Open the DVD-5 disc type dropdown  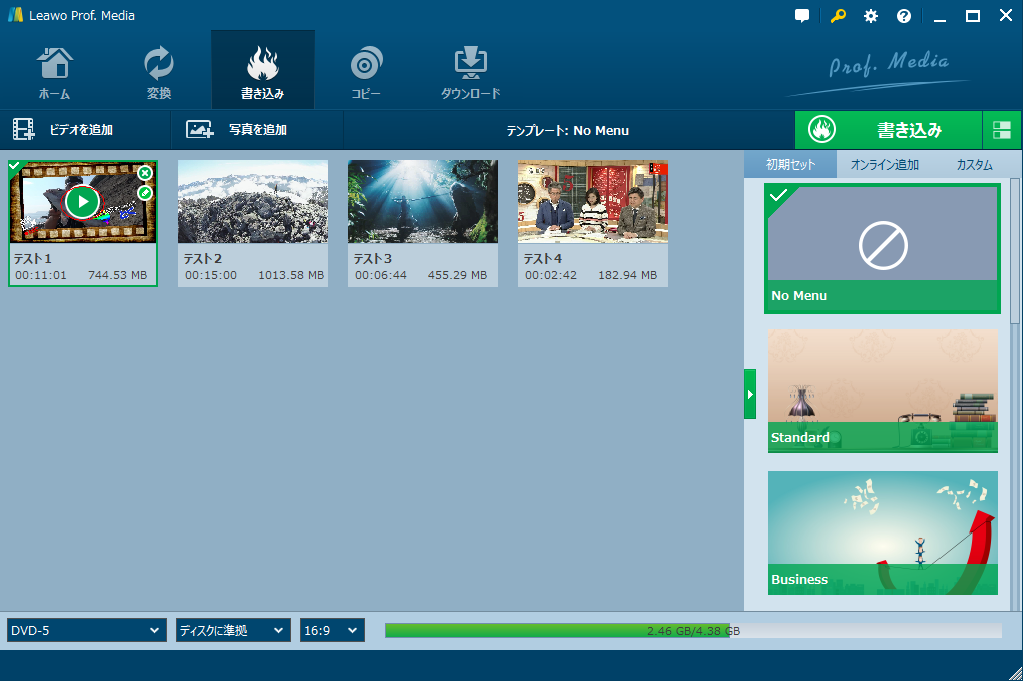point(86,630)
